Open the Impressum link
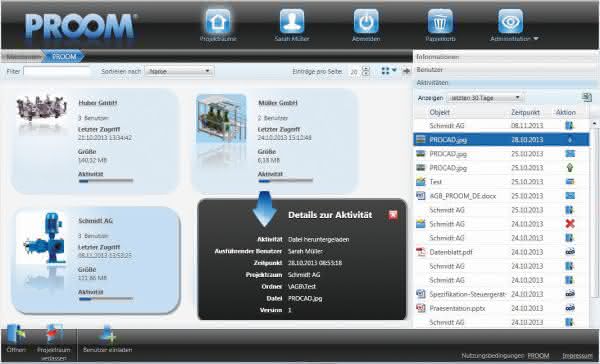 [577, 356]
